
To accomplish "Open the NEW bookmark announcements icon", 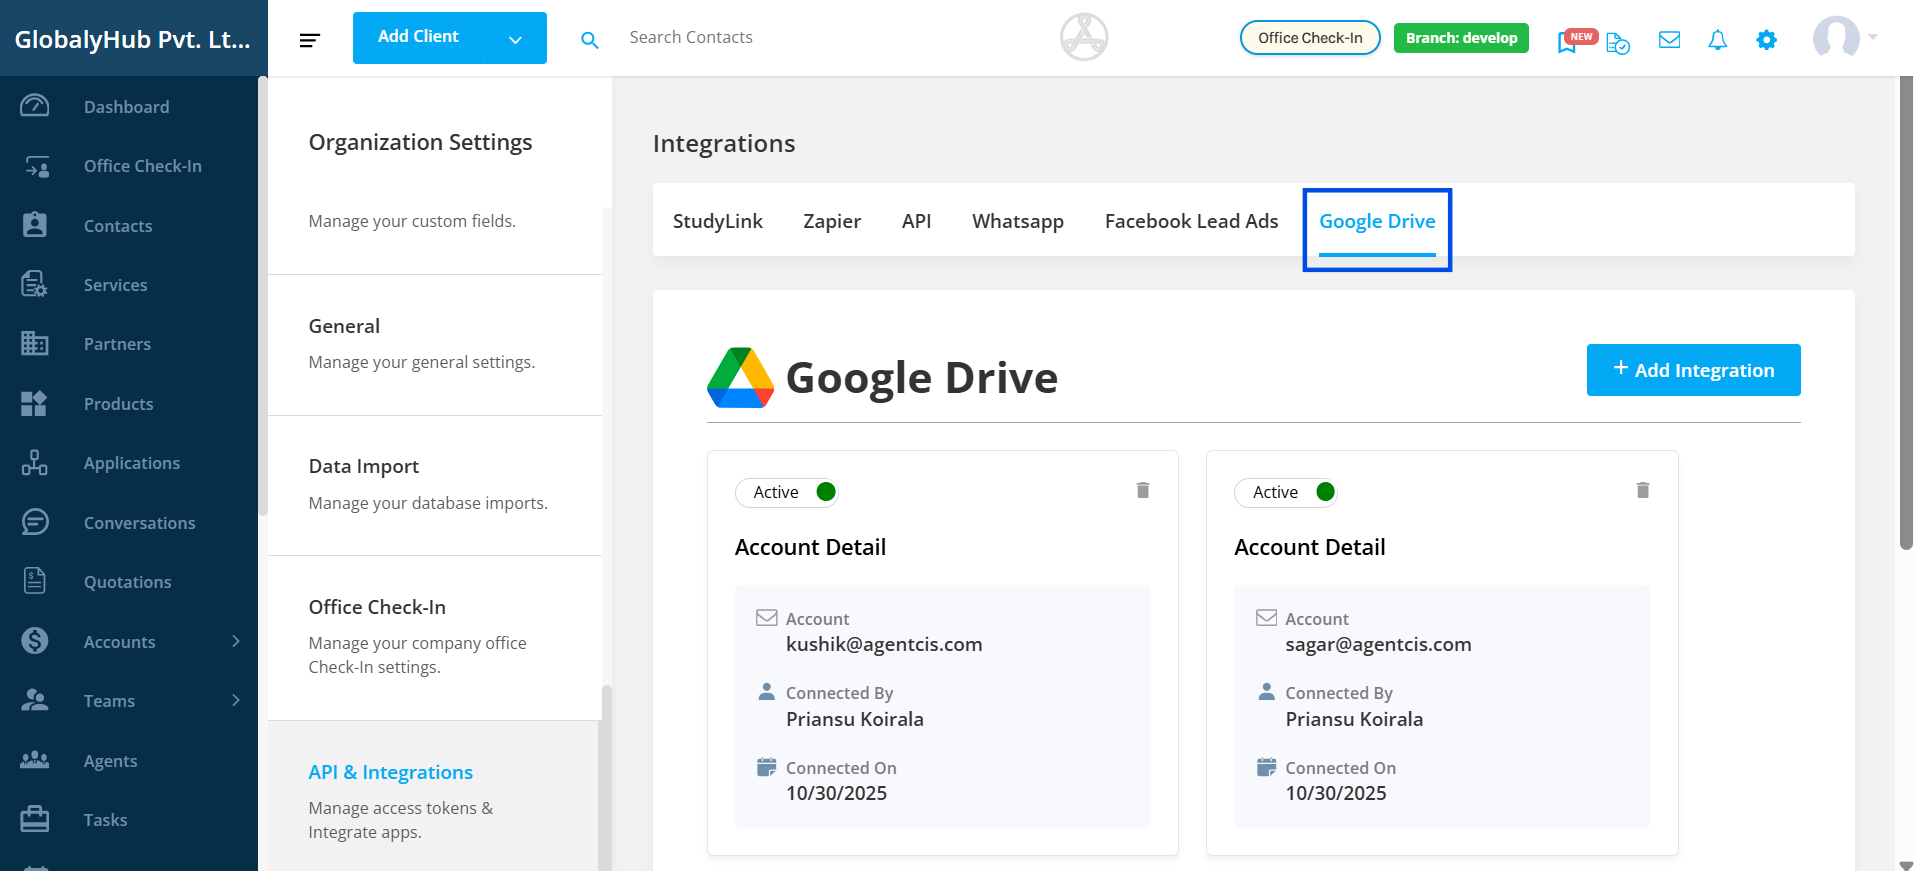I will tap(1568, 42).
